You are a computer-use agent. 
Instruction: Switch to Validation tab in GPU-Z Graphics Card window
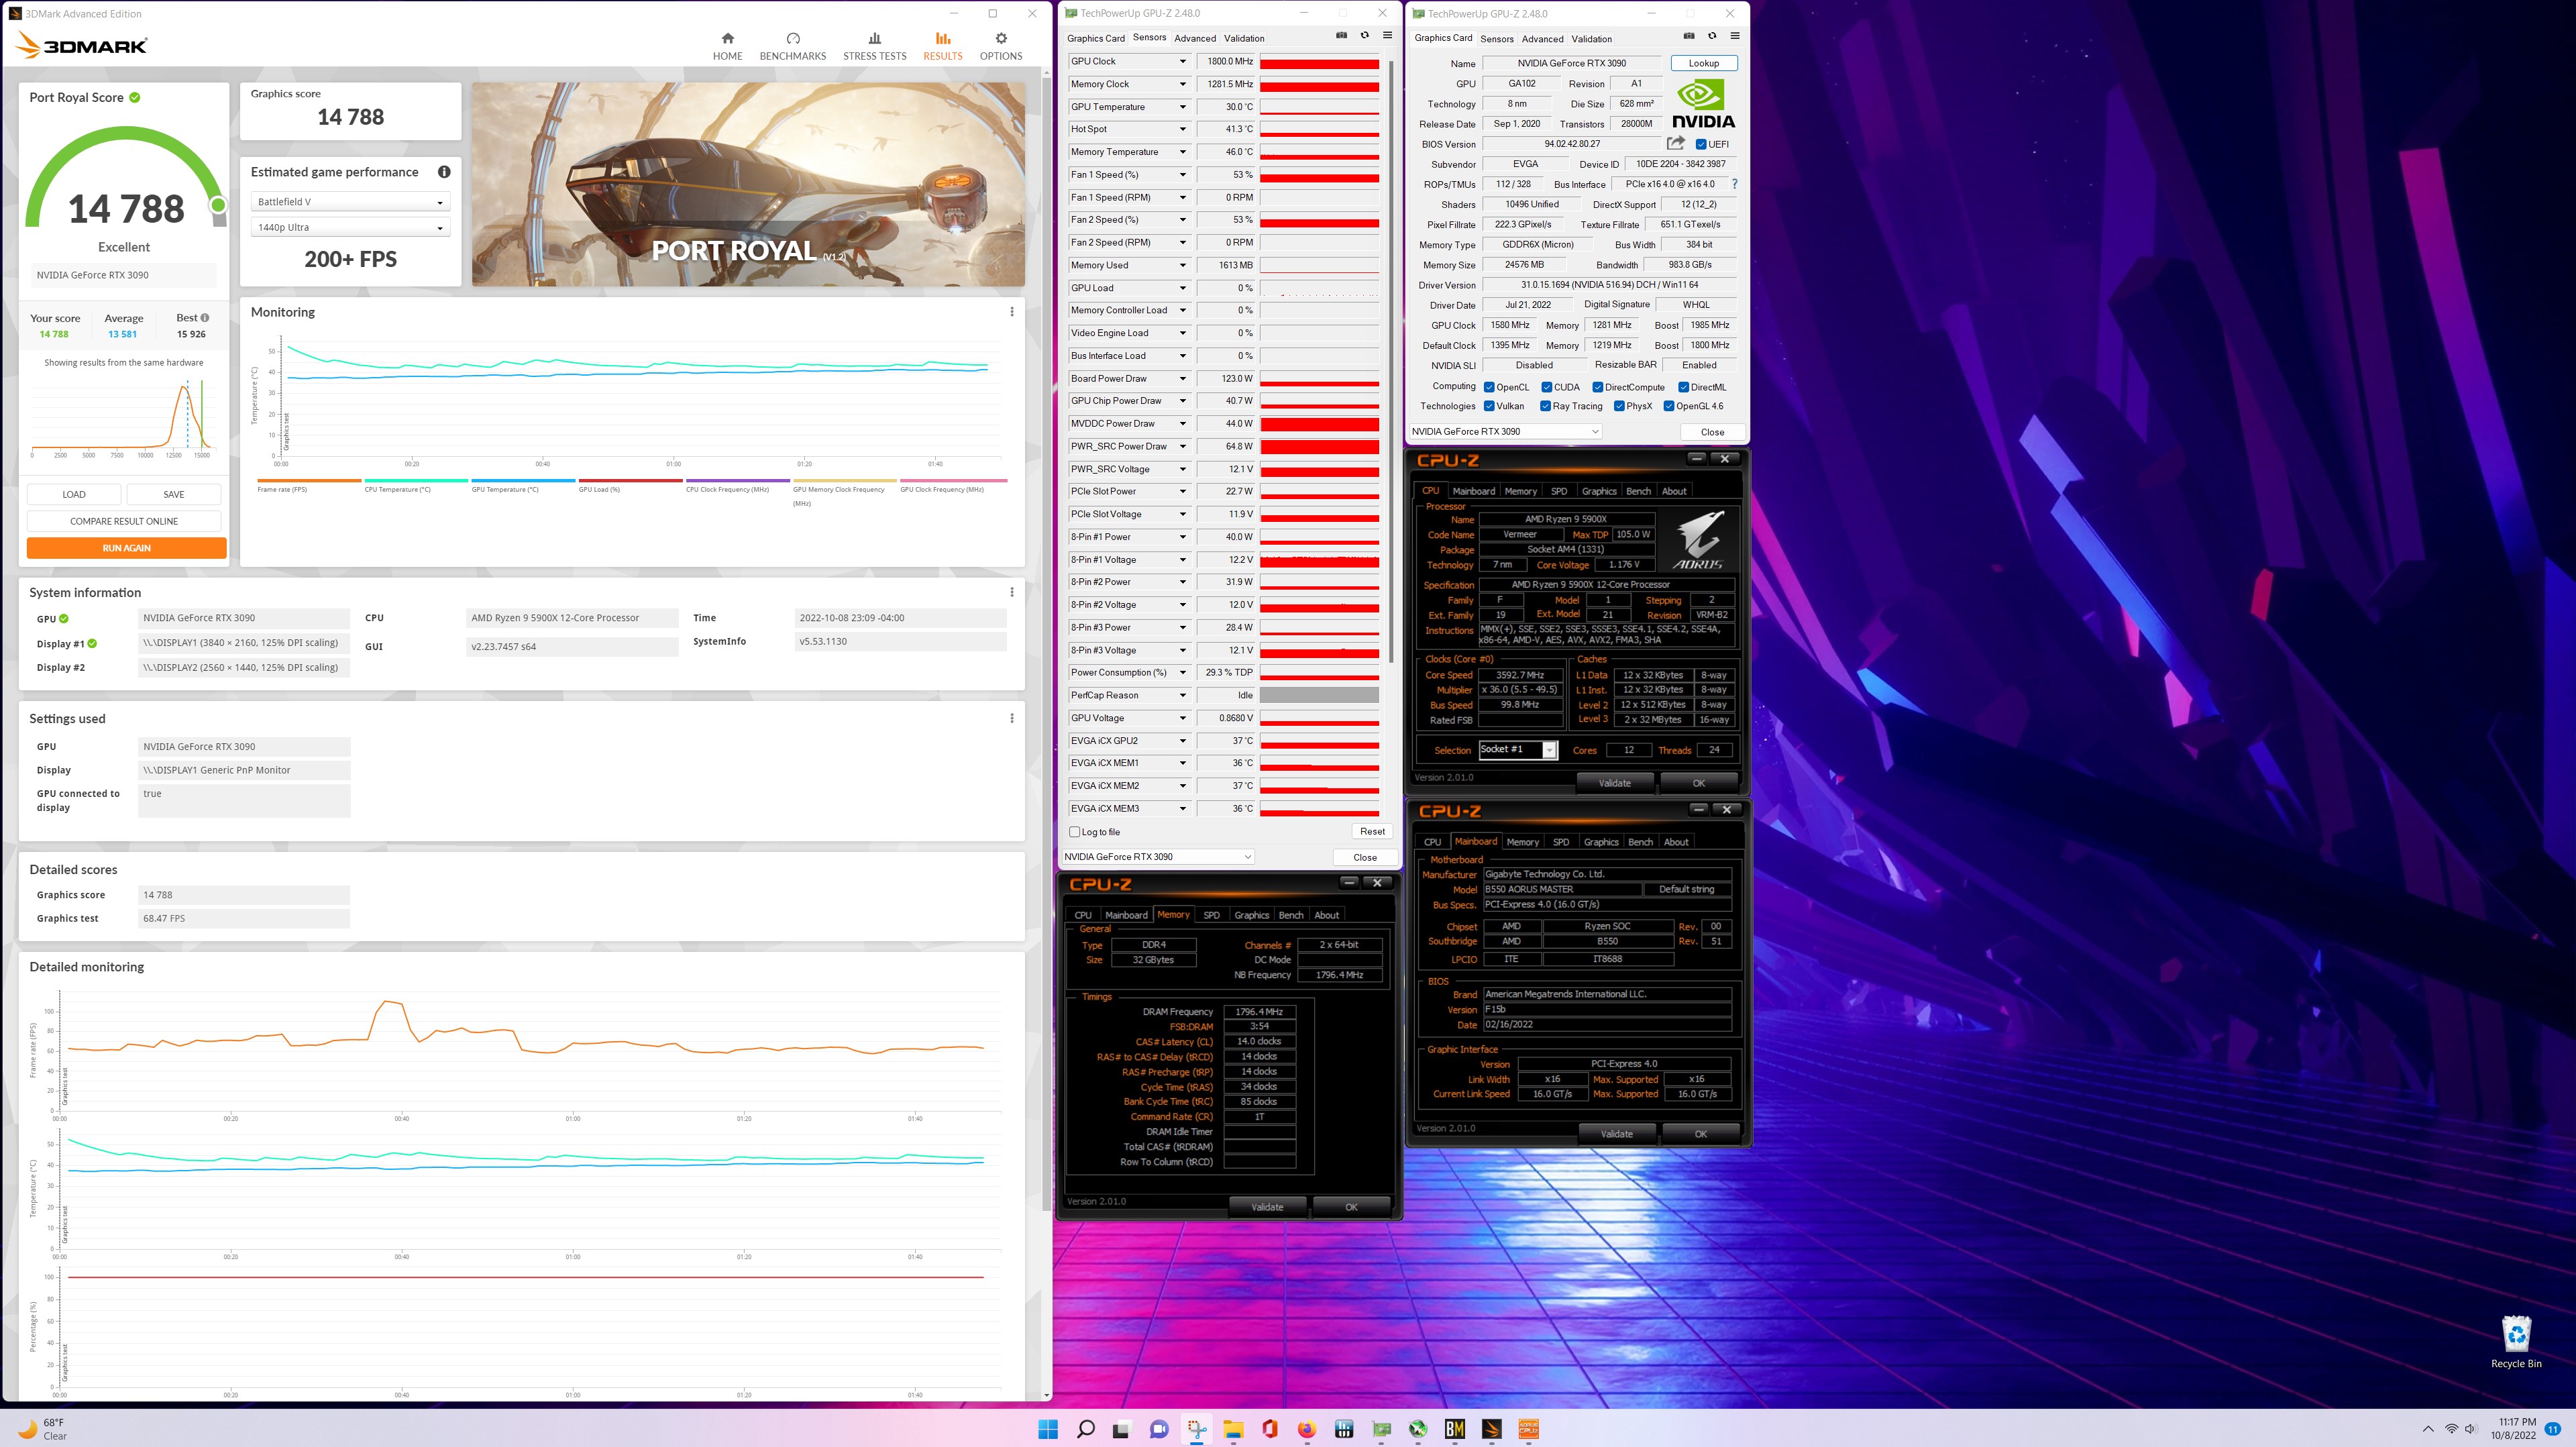click(x=1591, y=39)
